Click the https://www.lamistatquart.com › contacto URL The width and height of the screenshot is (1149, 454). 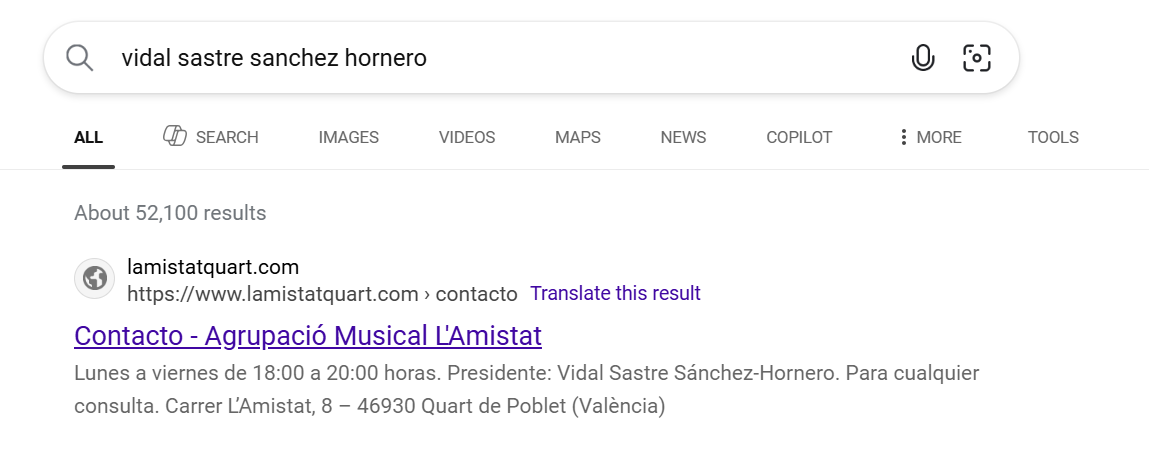pos(322,294)
